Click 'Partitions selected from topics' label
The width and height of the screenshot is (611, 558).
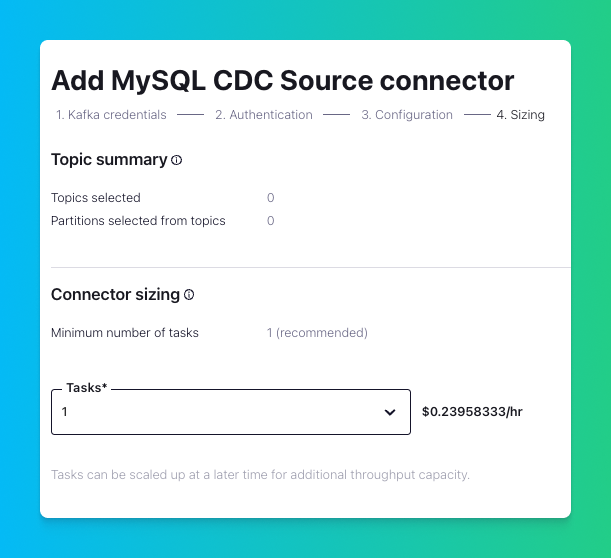pyautogui.click(x=138, y=221)
